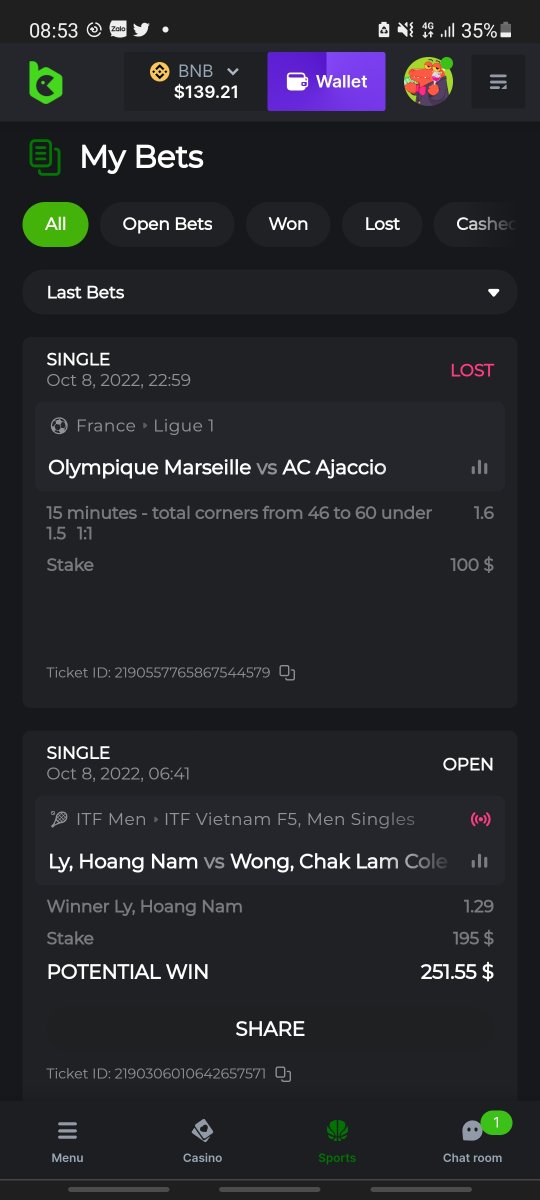Viewport: 540px width, 1200px height.
Task: Open the bottom Menu tab
Action: (x=67, y=1141)
